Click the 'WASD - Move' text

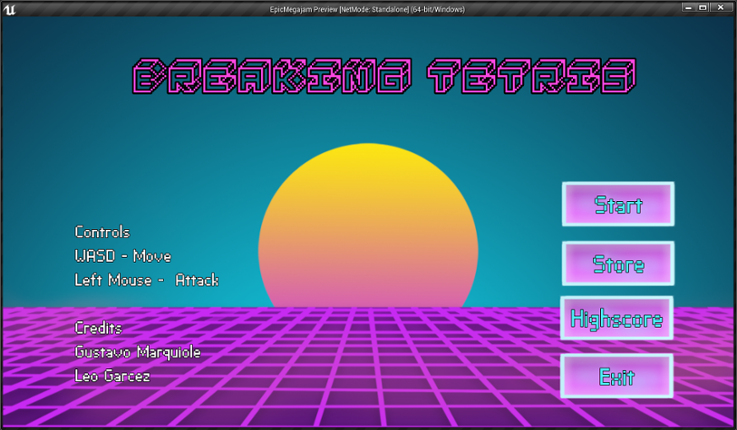[123, 256]
